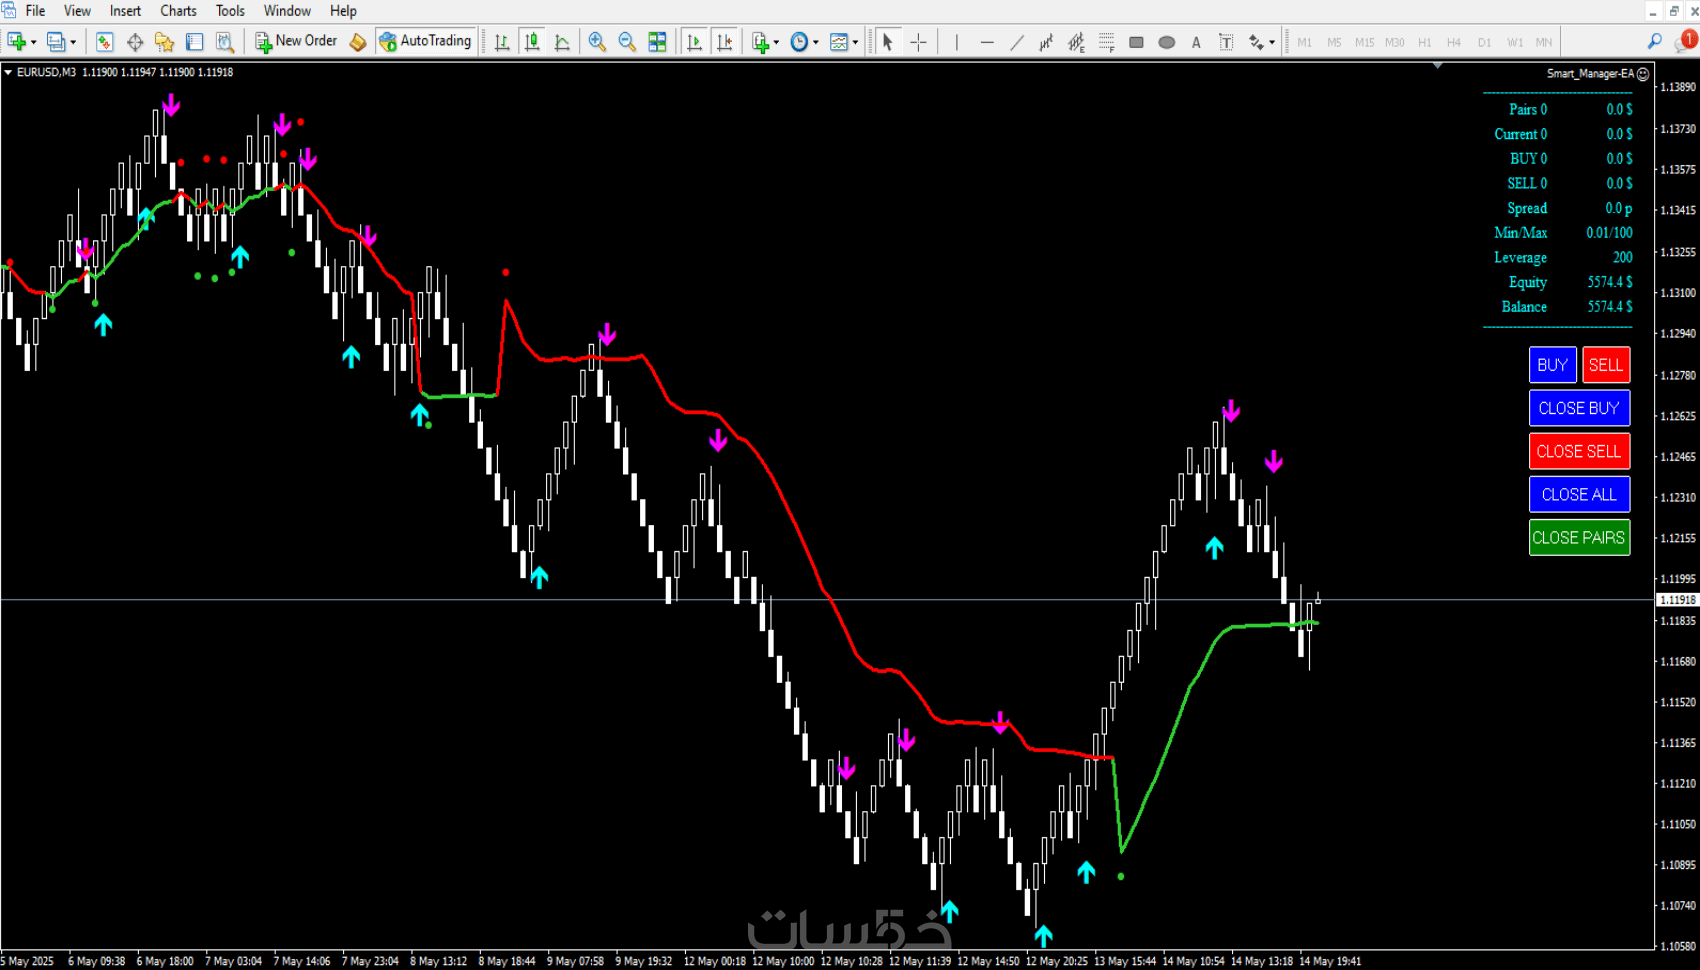1700x970 pixels.
Task: Select the Fibonacci Retracement tool
Action: pyautogui.click(x=1106, y=41)
